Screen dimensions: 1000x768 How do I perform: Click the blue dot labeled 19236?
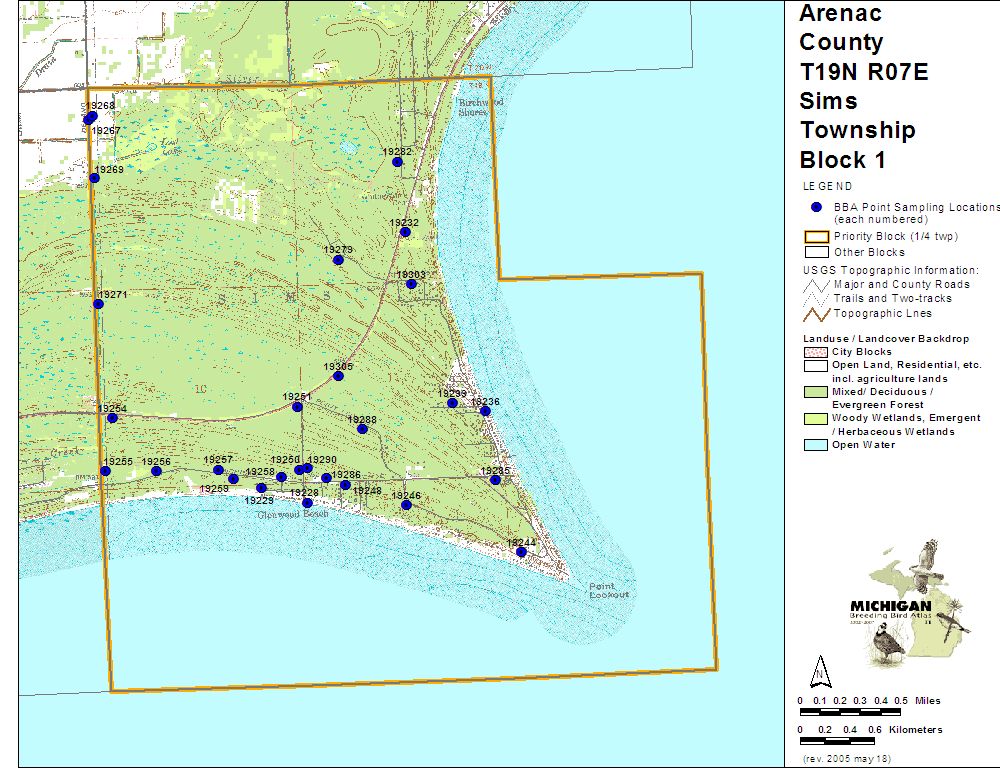click(485, 411)
